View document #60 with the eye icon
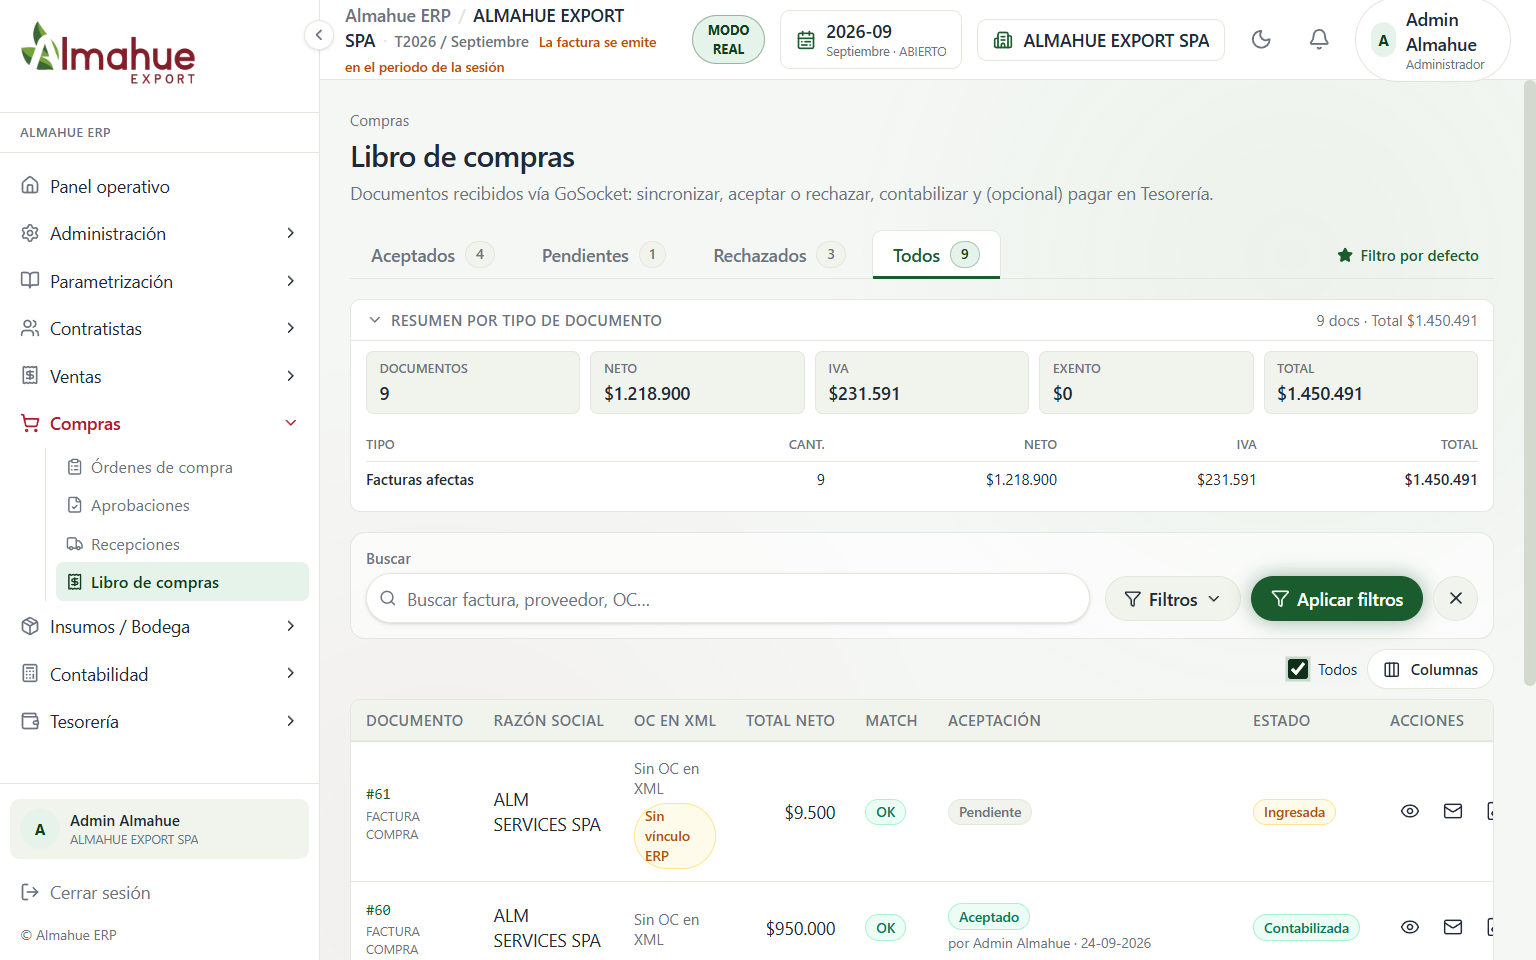Viewport: 1536px width, 960px height. pyautogui.click(x=1410, y=928)
